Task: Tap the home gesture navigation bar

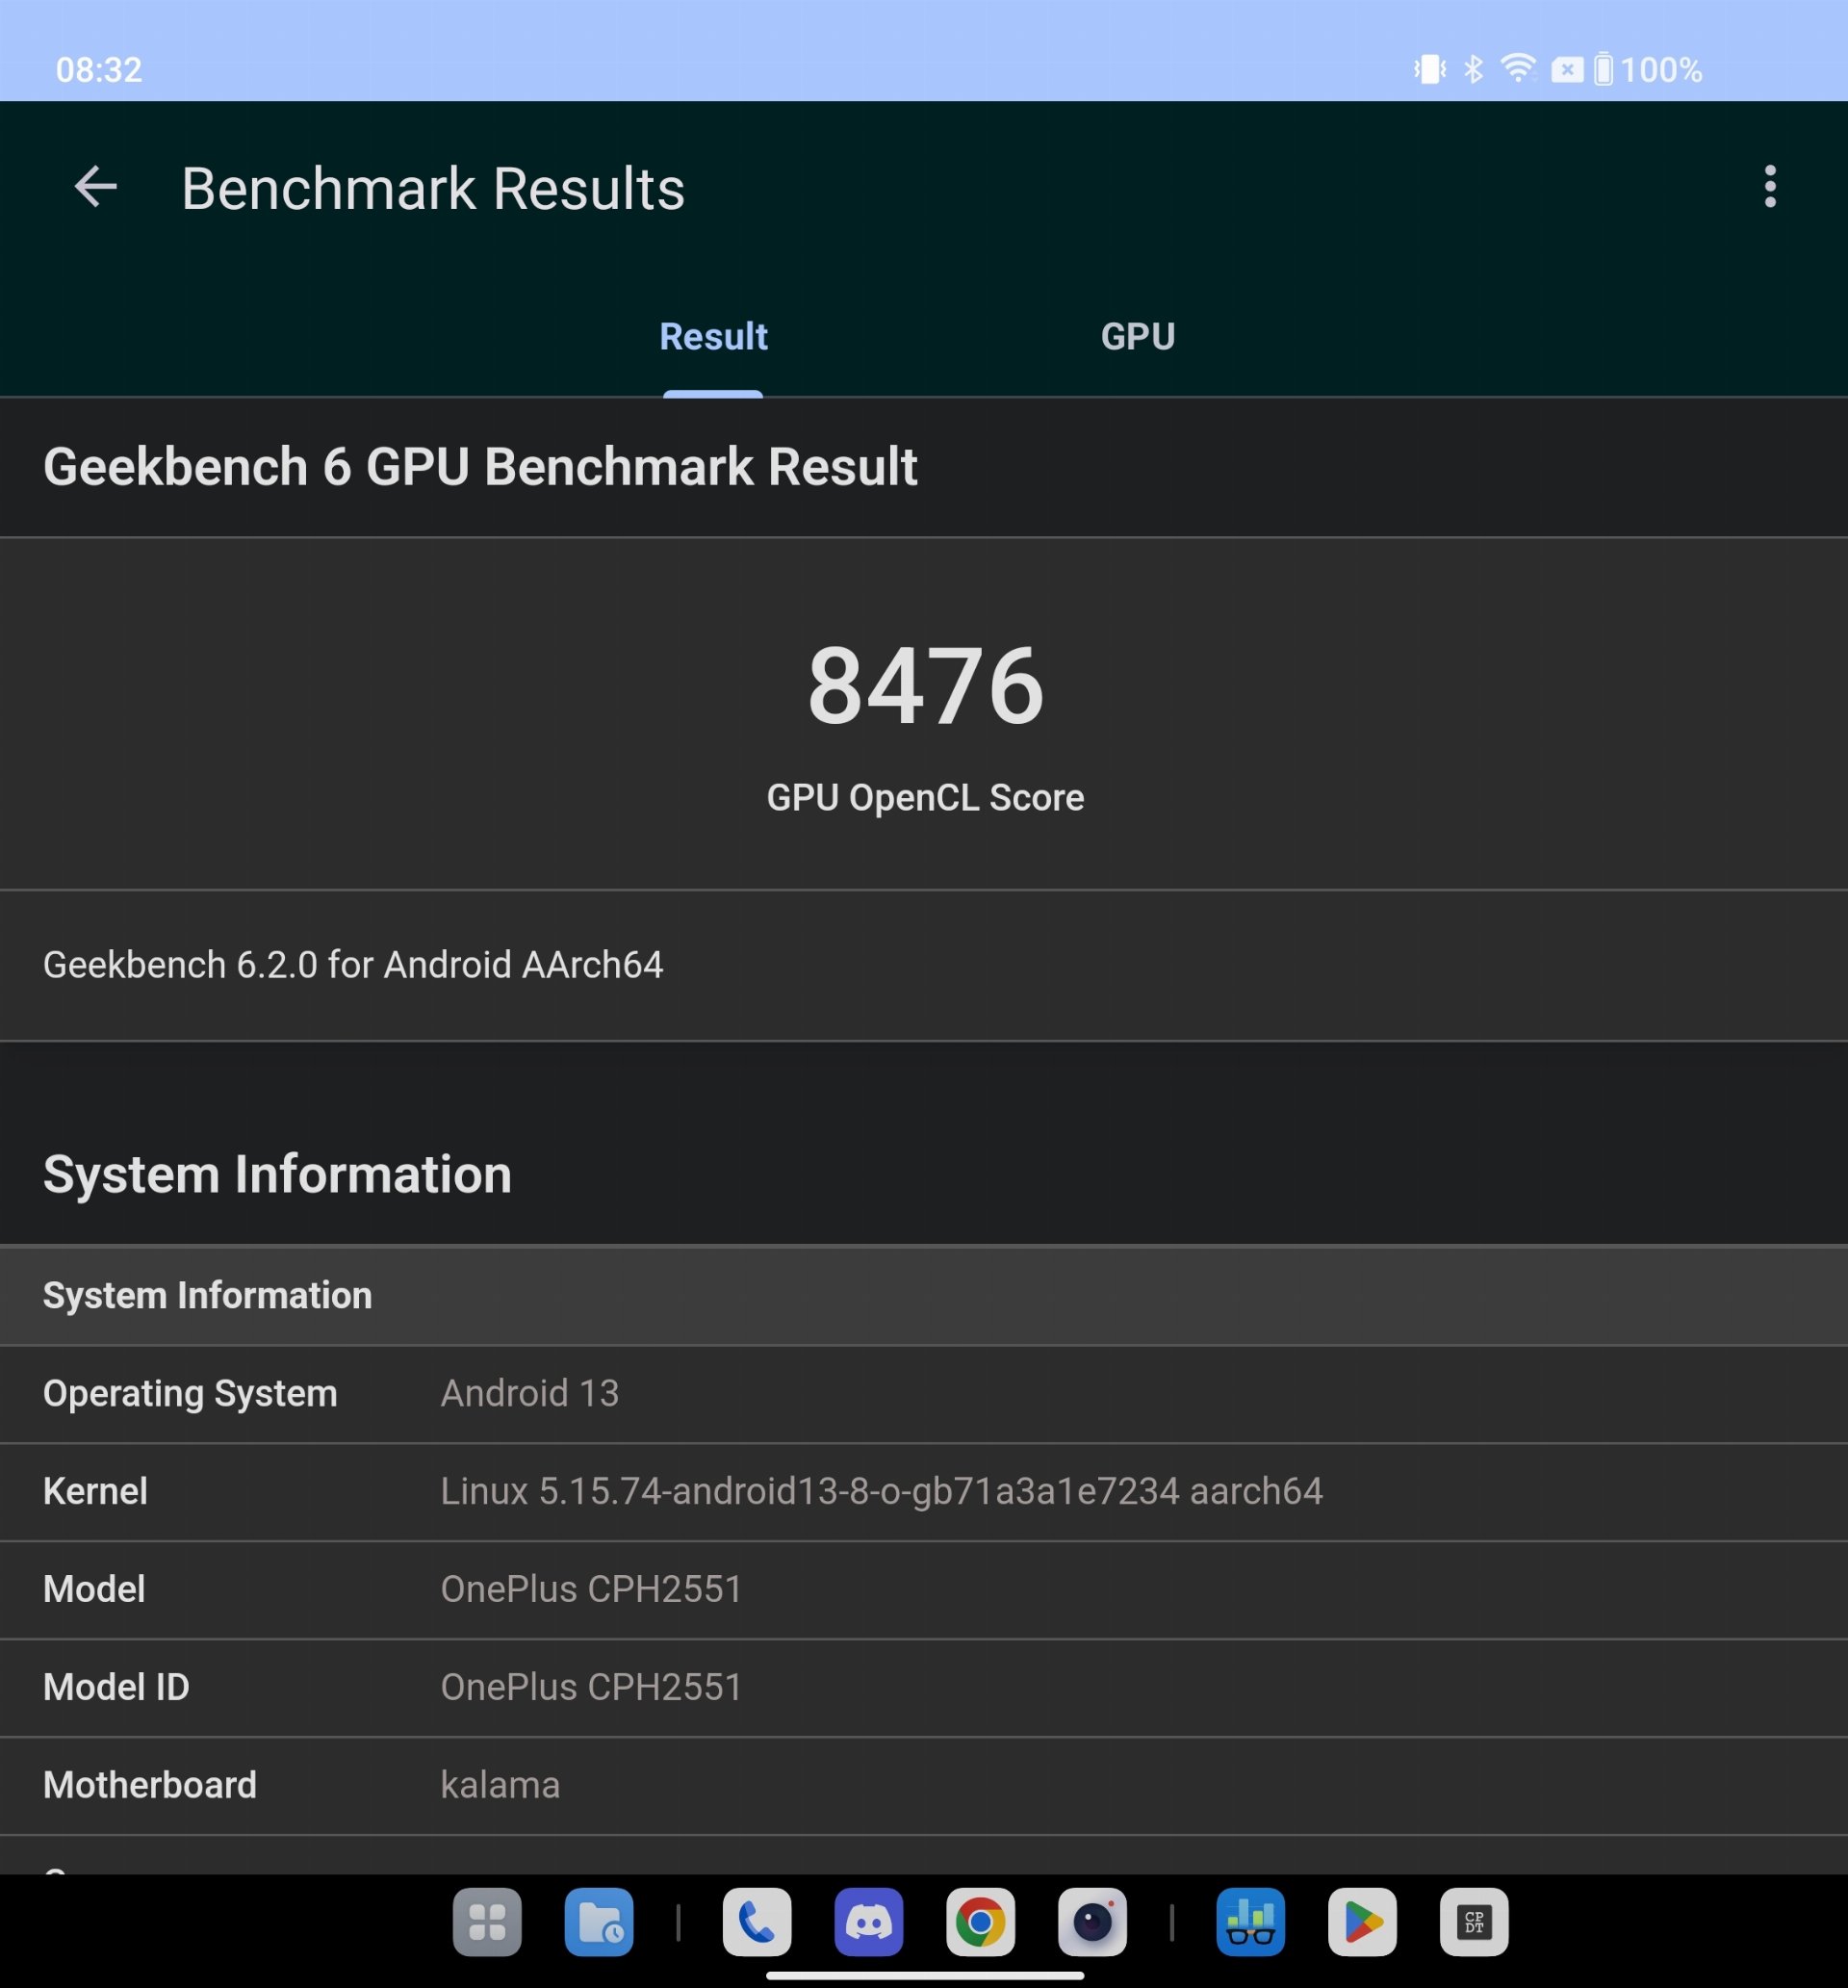Action: click(925, 1975)
